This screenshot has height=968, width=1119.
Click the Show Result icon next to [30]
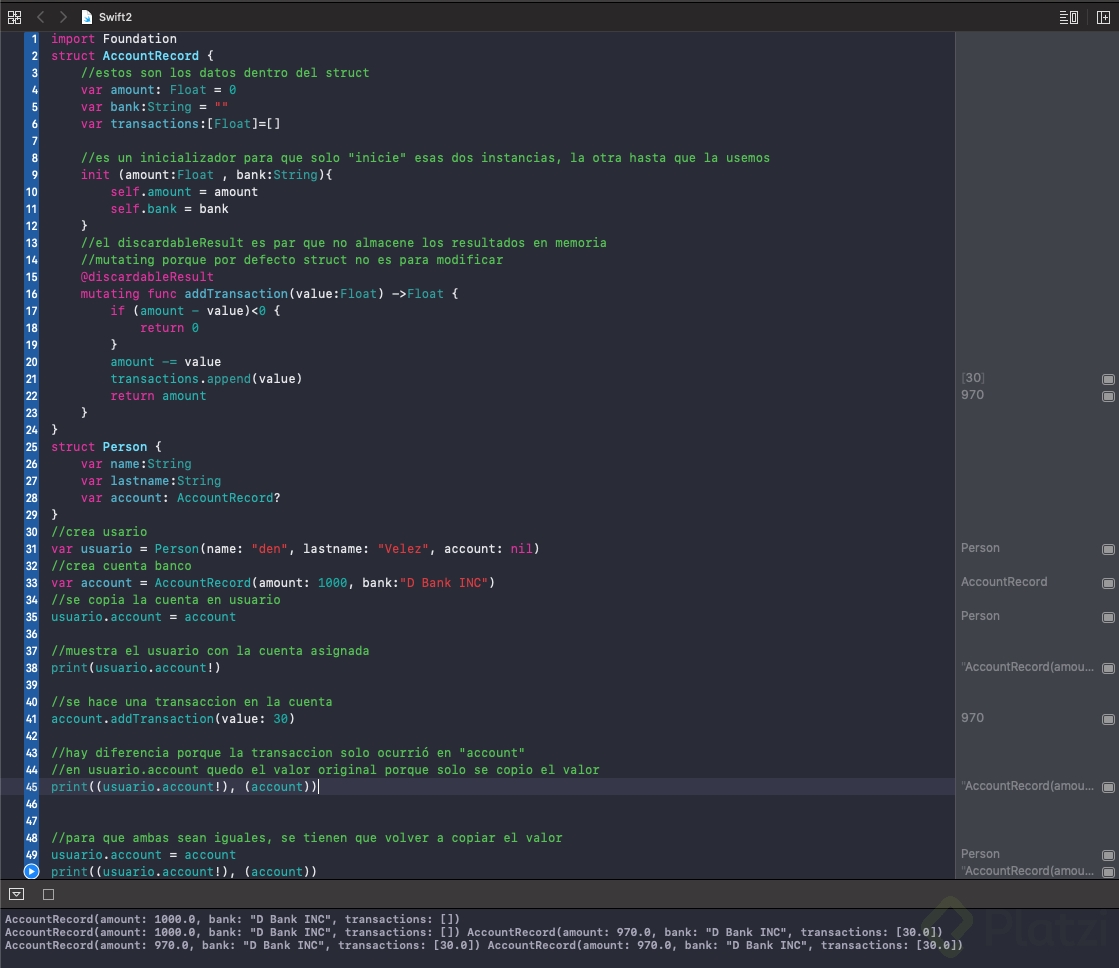[1107, 379]
